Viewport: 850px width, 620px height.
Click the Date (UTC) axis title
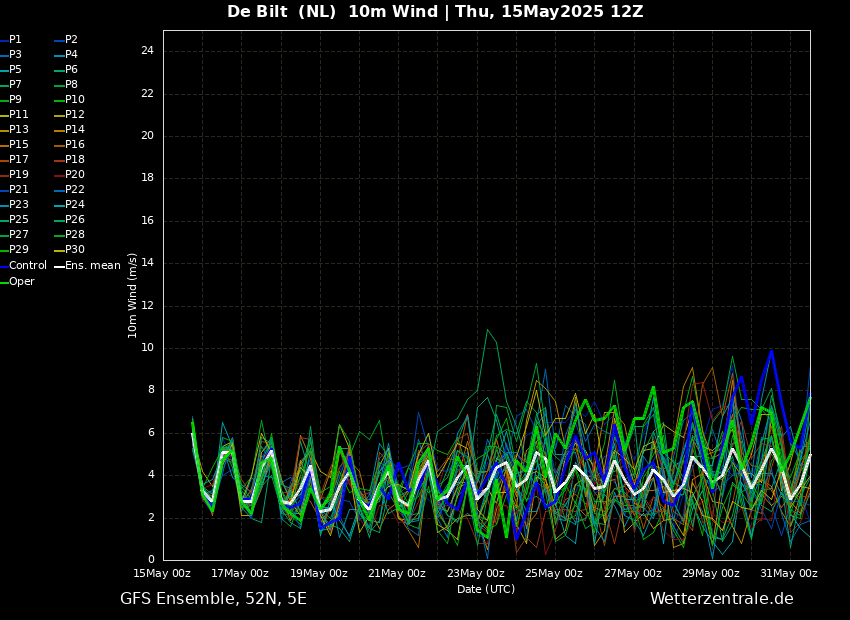486,590
